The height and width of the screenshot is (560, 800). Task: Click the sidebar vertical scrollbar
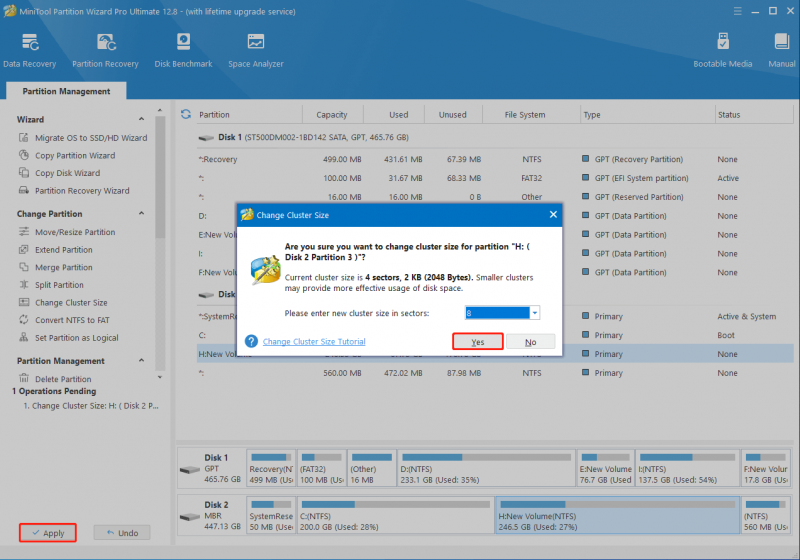point(160,177)
